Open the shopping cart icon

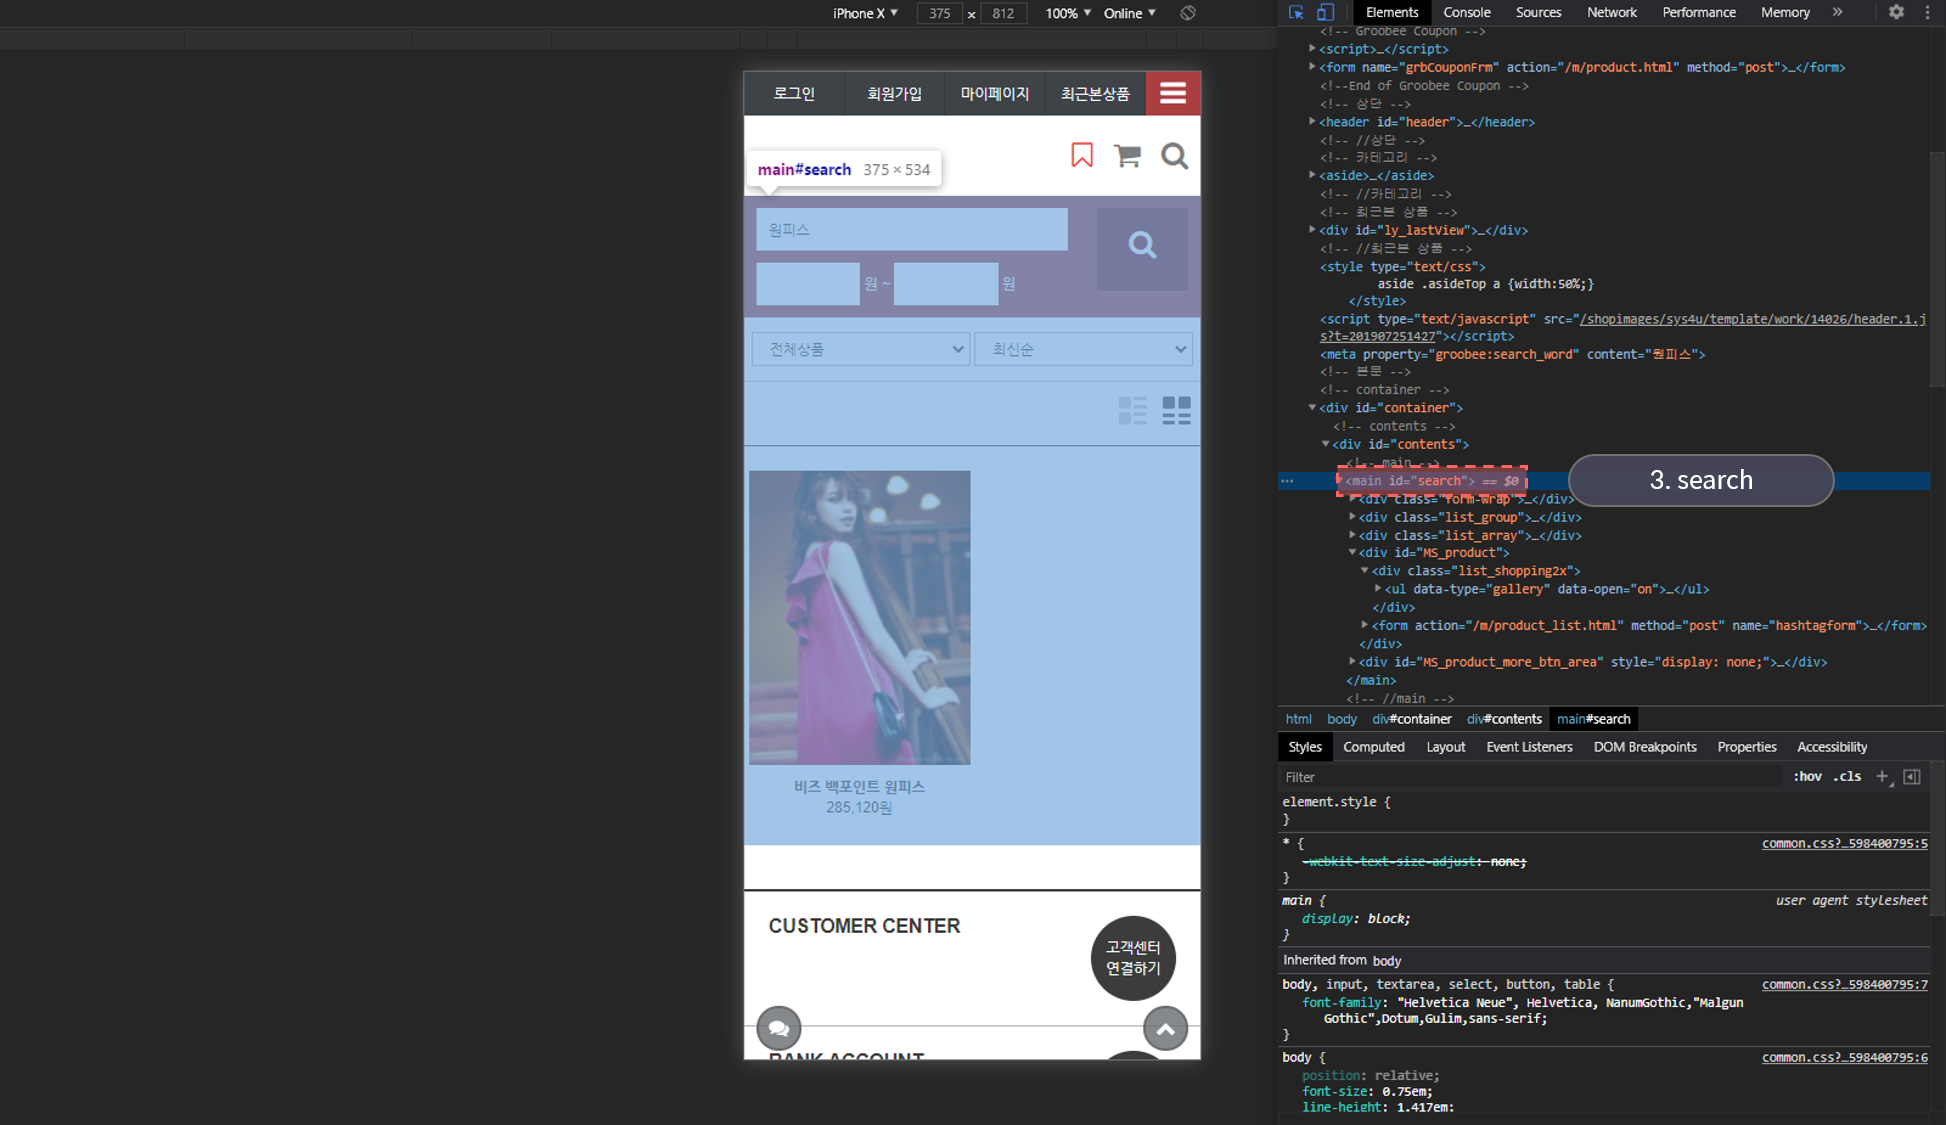(1127, 155)
